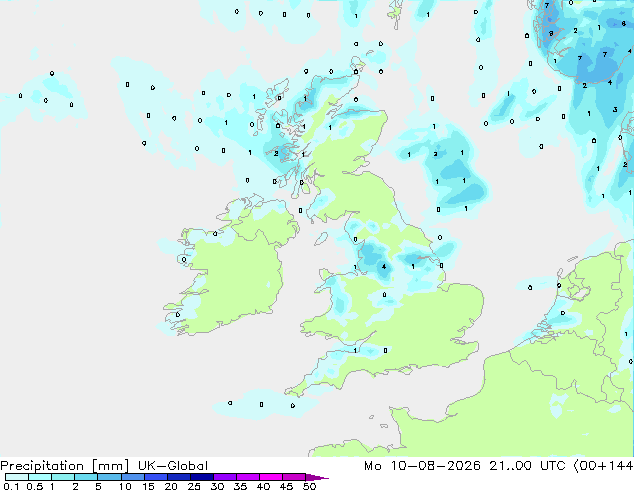Viewport: 634px width, 490px height.
Task: Click the 40–45 mm magenta legend box
Action: tap(271, 477)
